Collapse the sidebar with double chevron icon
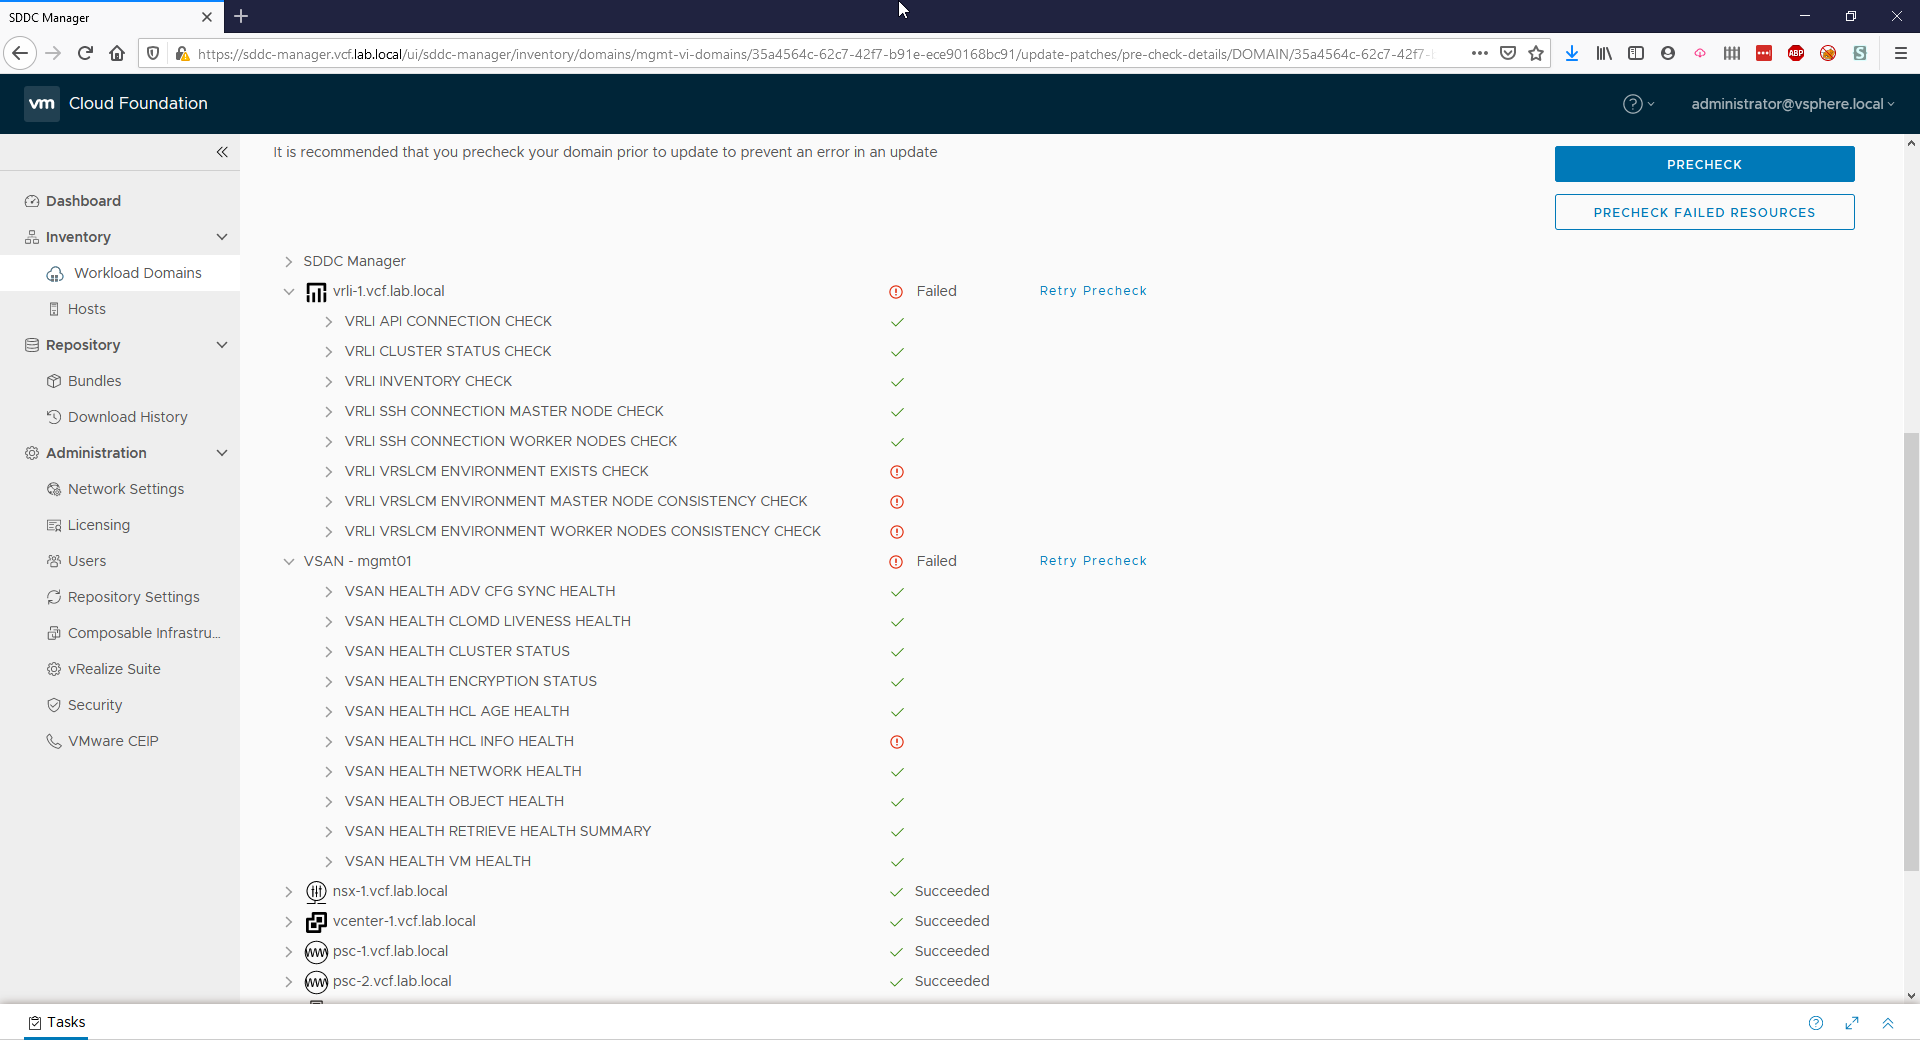 click(x=222, y=152)
